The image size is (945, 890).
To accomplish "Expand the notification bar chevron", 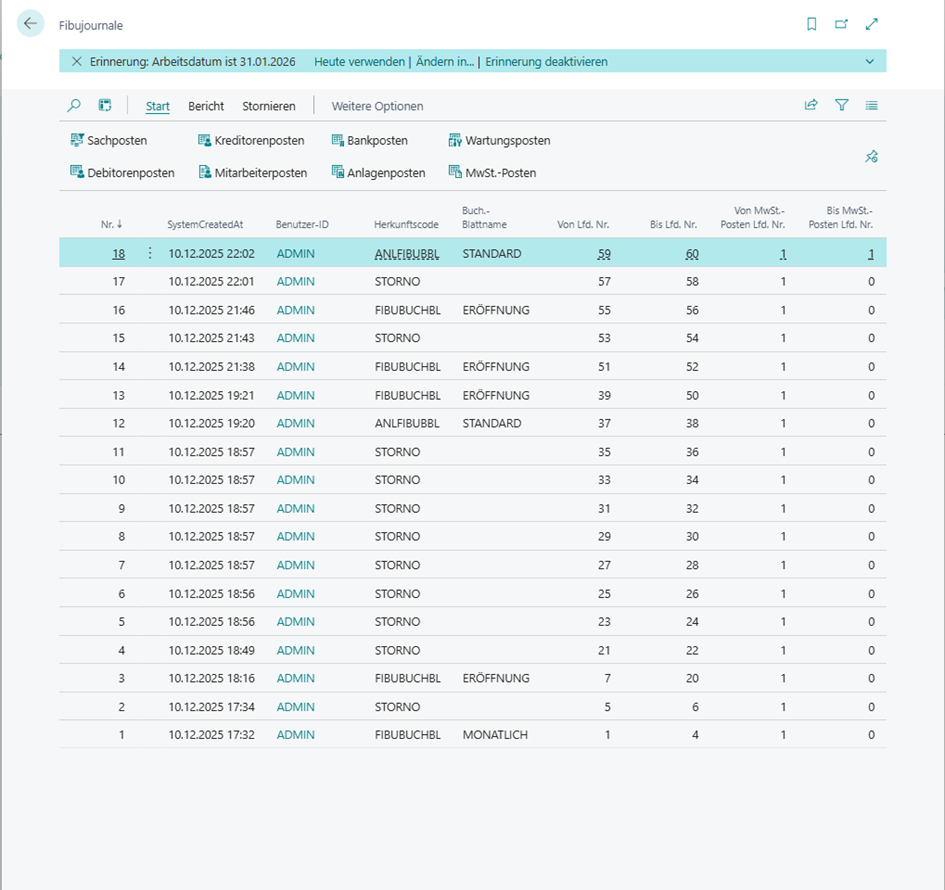I will (869, 62).
